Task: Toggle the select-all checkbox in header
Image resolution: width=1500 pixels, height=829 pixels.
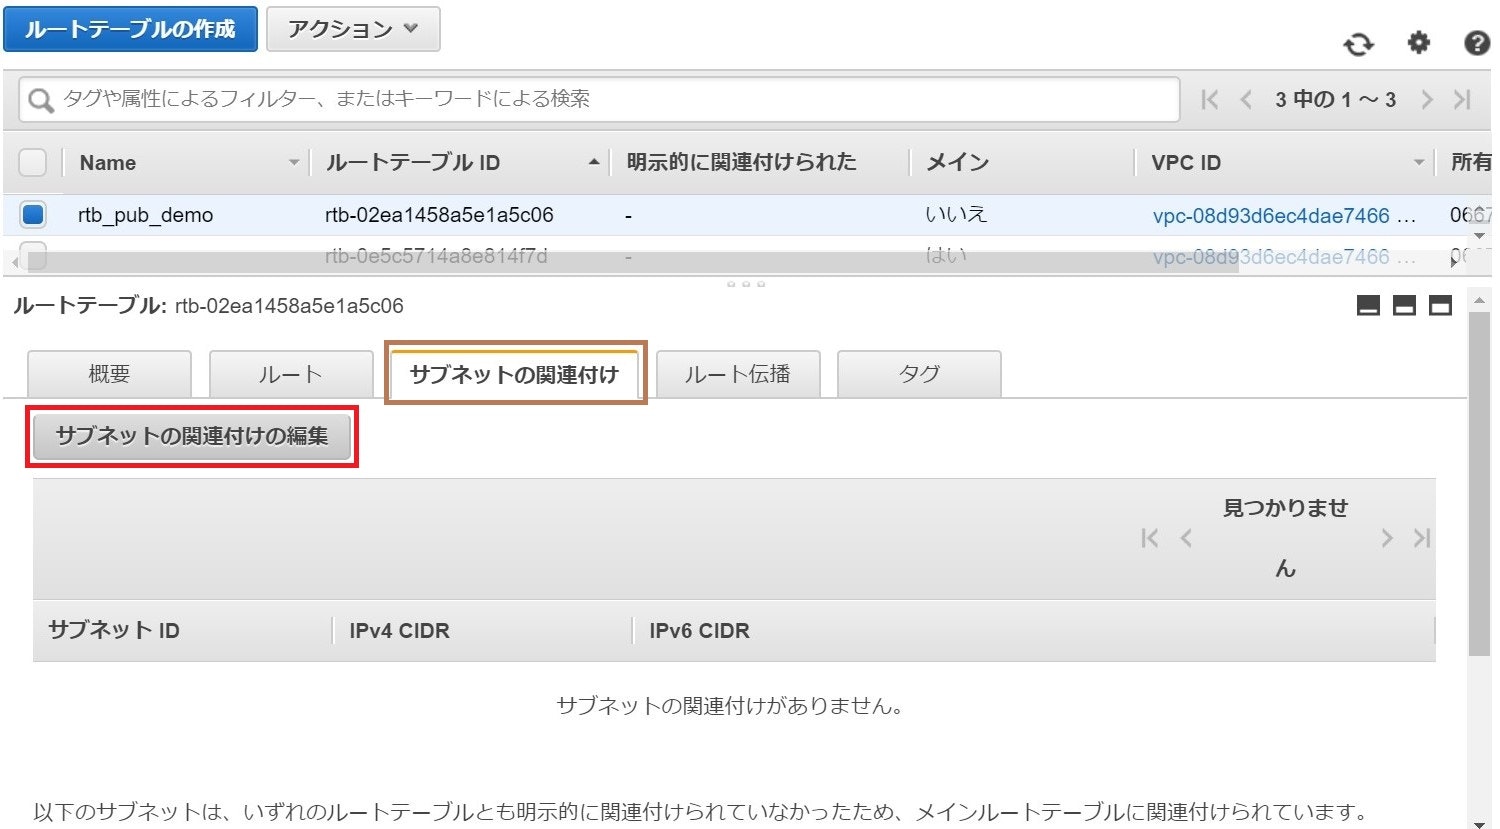Action: click(x=33, y=162)
